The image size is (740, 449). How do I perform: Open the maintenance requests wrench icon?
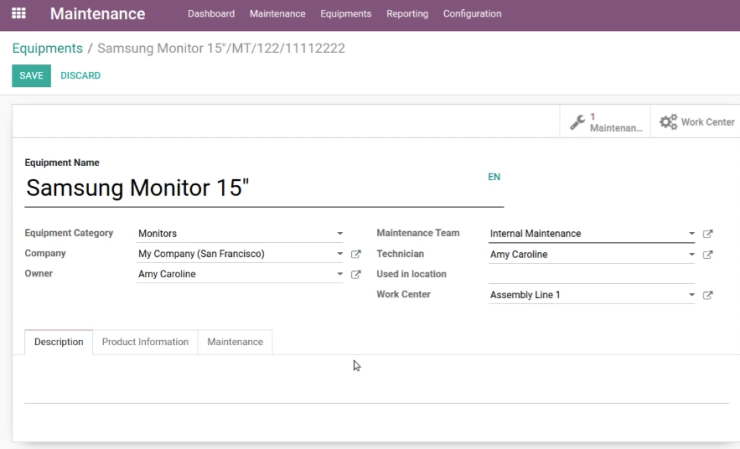[577, 122]
